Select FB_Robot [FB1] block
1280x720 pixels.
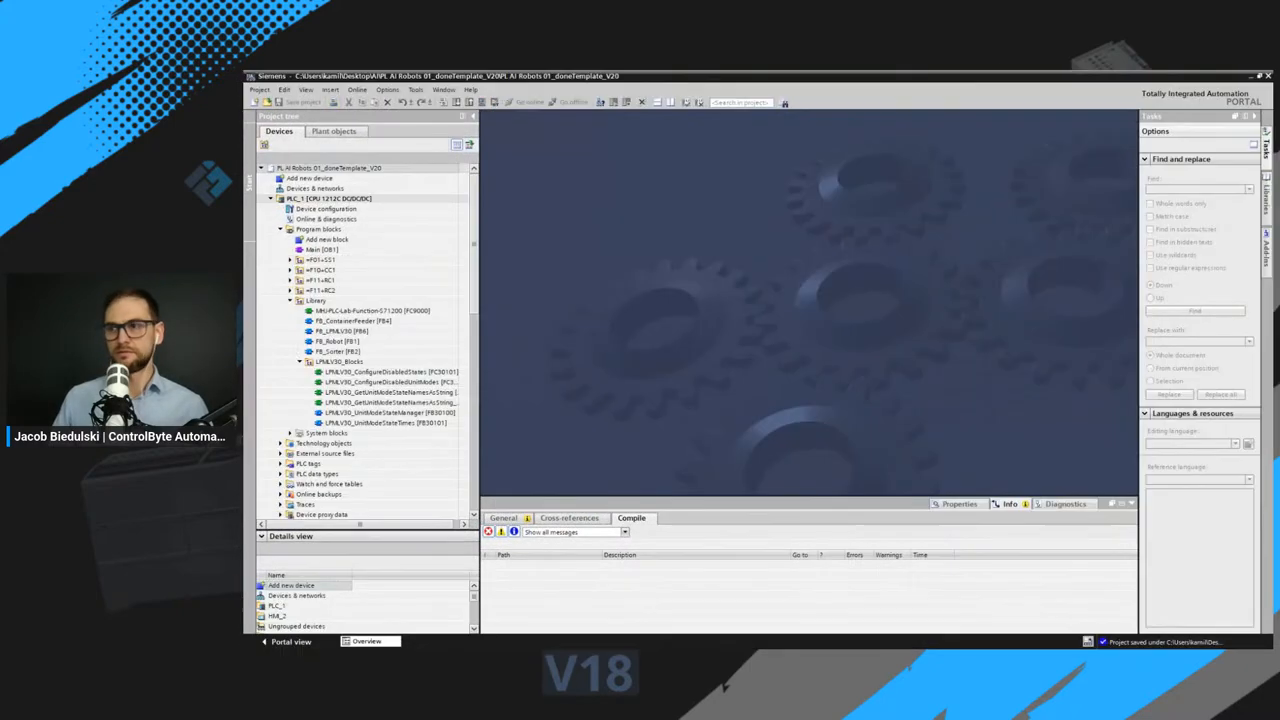(337, 341)
